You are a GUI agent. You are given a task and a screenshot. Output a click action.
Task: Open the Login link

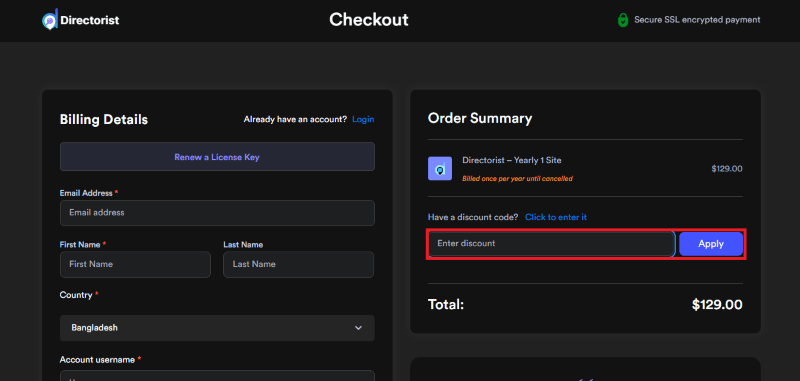pos(363,119)
